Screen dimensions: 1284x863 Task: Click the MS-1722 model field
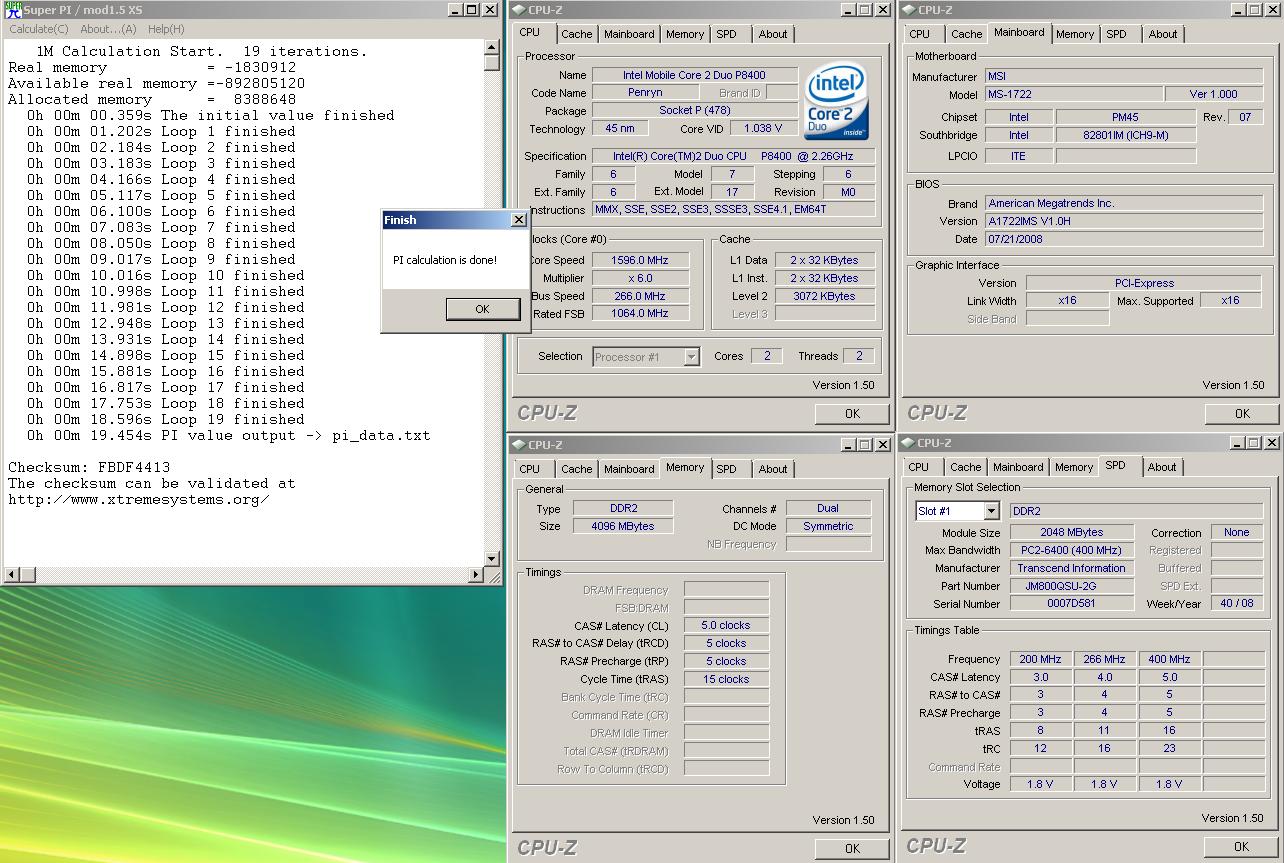pos(1074,94)
